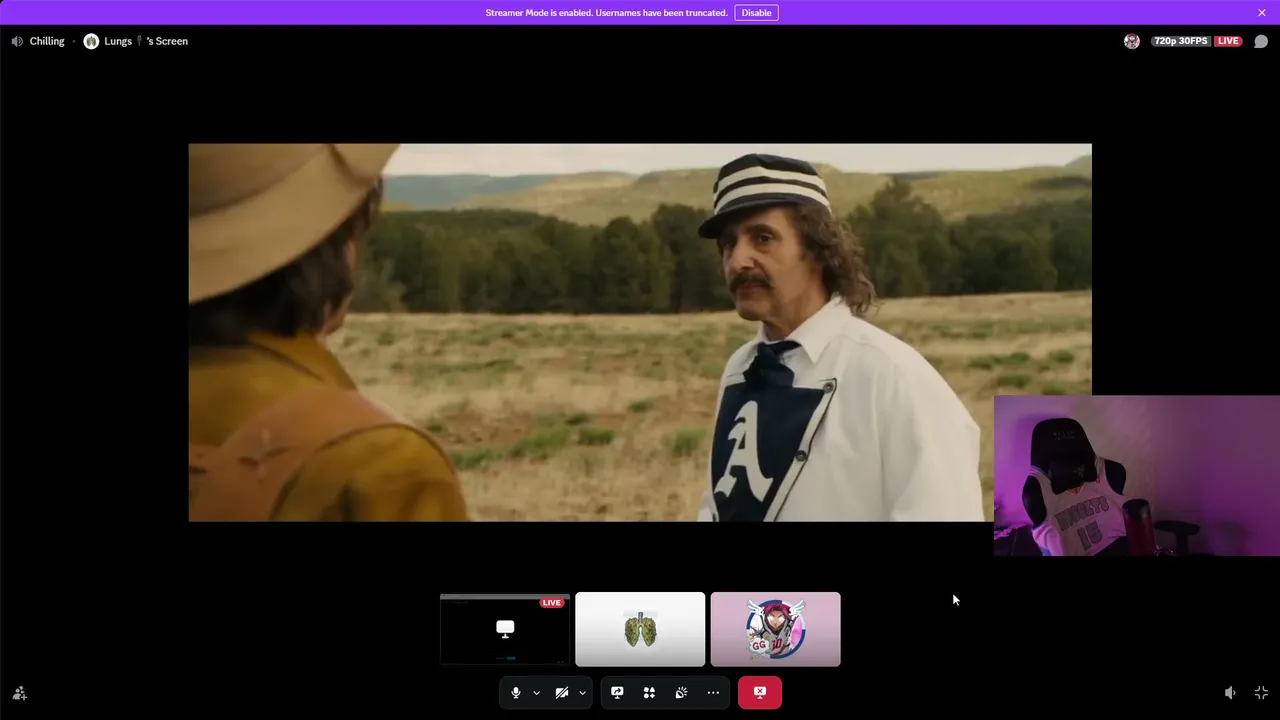Click the Lungs avatar in the stream title
The width and height of the screenshot is (1280, 720).
click(91, 41)
